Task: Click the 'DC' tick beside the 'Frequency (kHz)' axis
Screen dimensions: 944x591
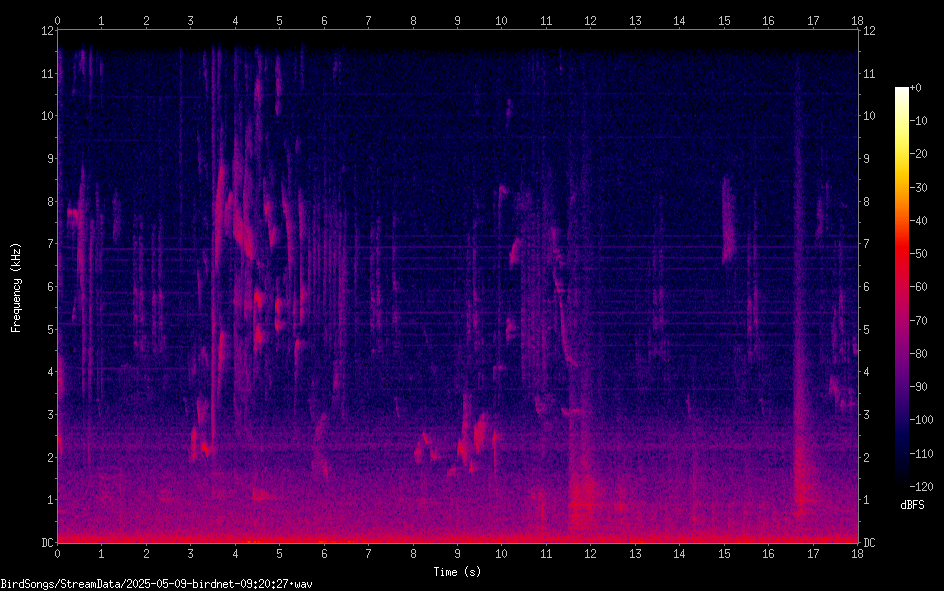Action: tap(47, 543)
